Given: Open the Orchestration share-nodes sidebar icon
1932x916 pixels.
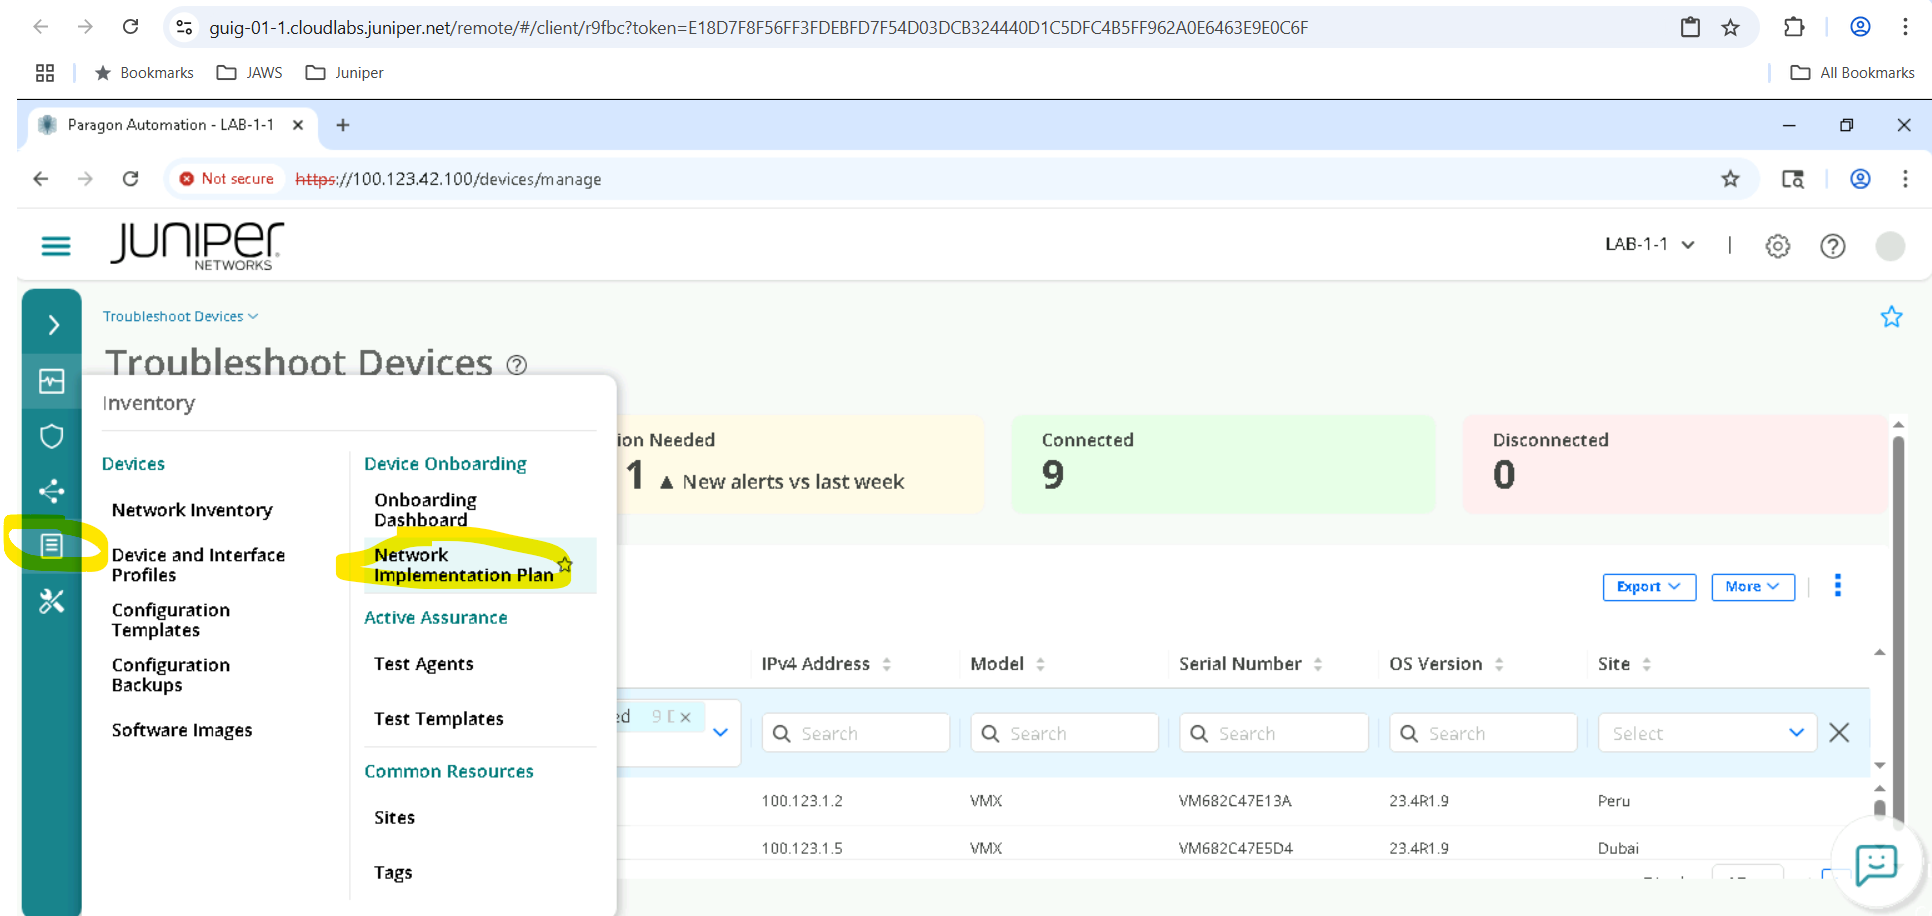Looking at the screenshot, I should click(x=52, y=491).
